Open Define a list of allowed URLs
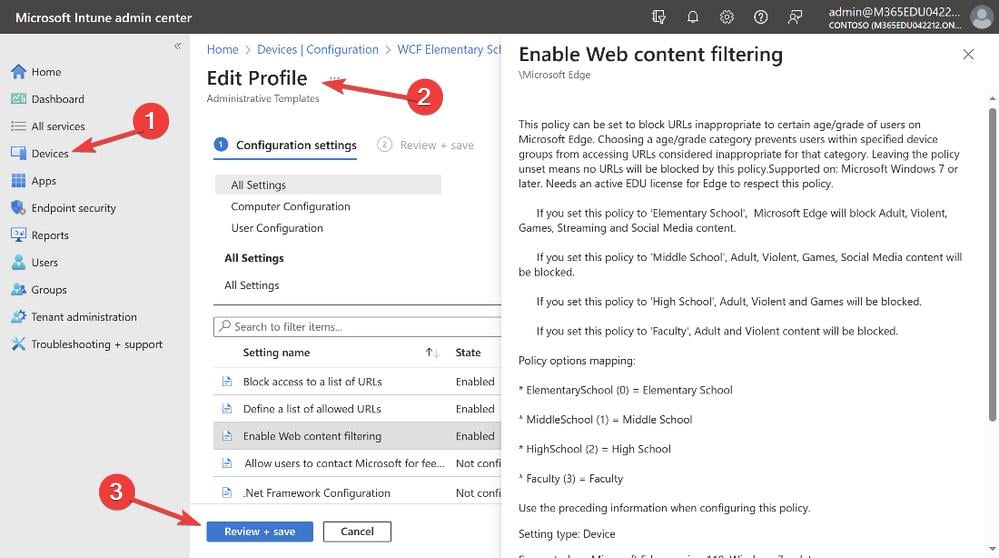Viewport: 999px width, 558px height. coord(312,409)
